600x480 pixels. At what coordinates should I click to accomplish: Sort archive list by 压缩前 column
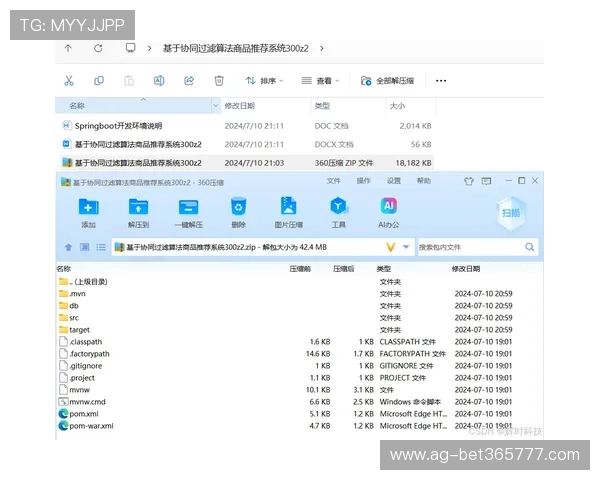click(300, 269)
